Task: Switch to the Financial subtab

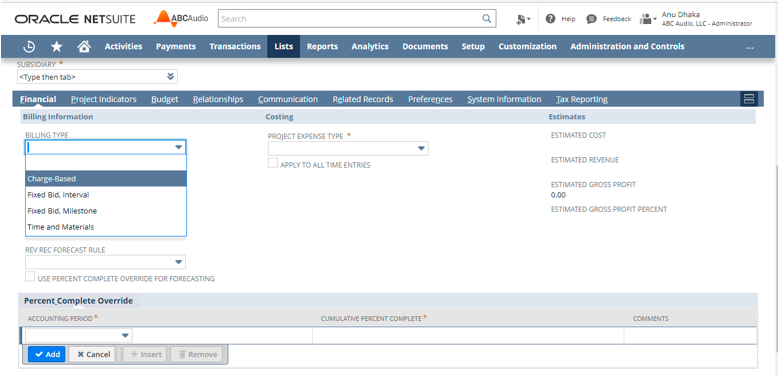Action: pos(38,99)
